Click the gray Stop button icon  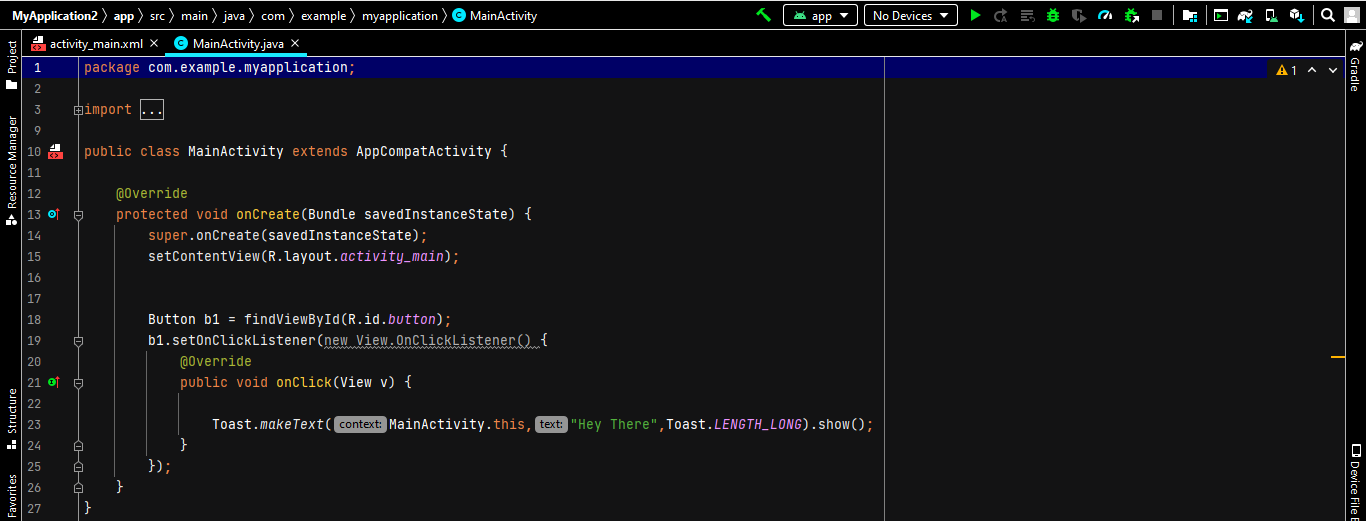click(1157, 15)
